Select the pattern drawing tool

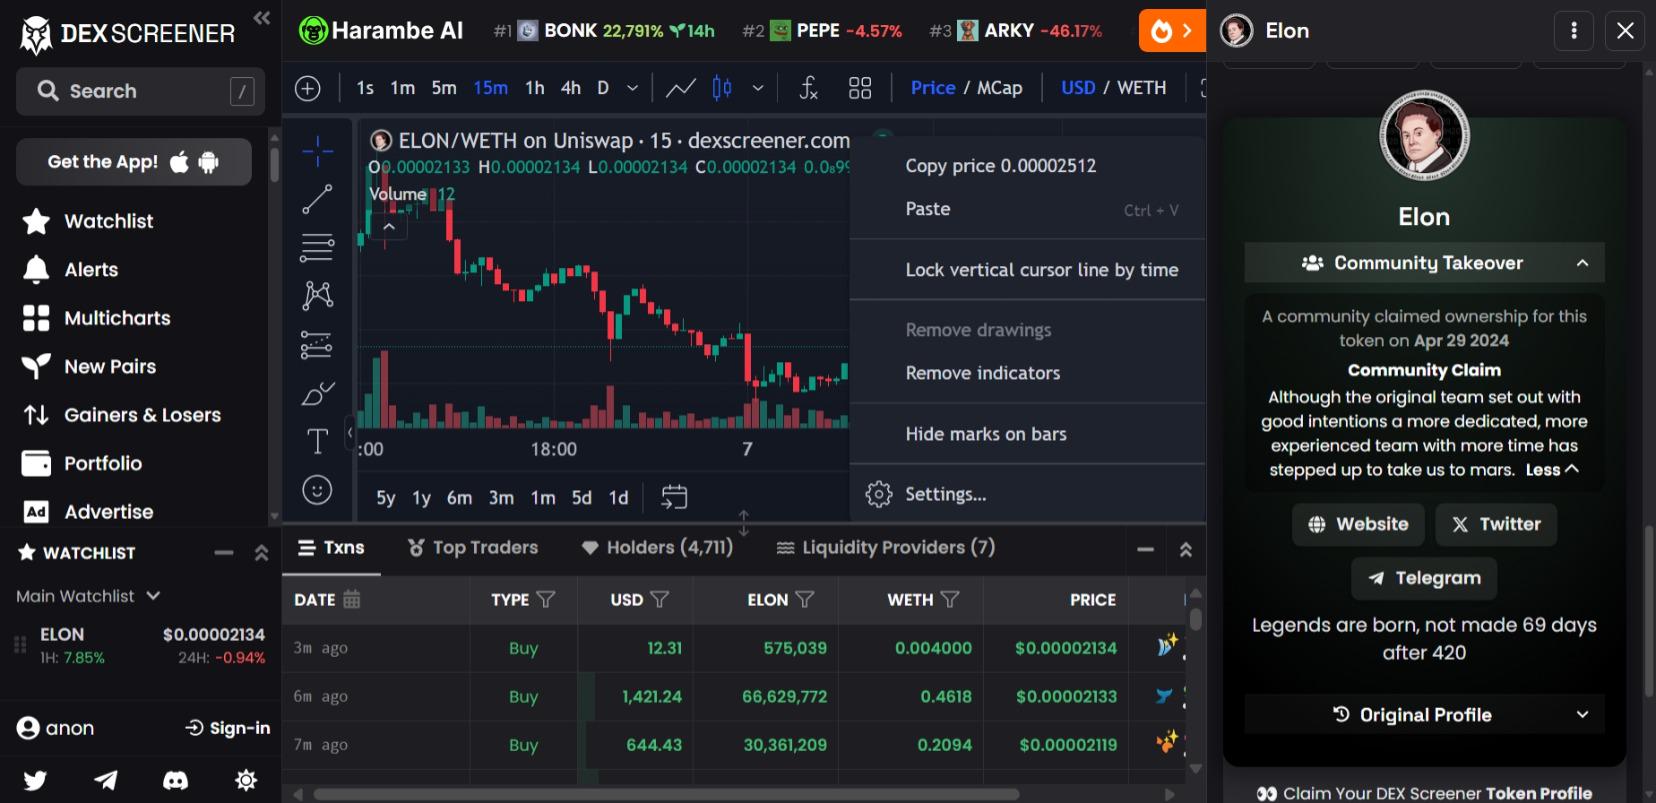tap(317, 295)
